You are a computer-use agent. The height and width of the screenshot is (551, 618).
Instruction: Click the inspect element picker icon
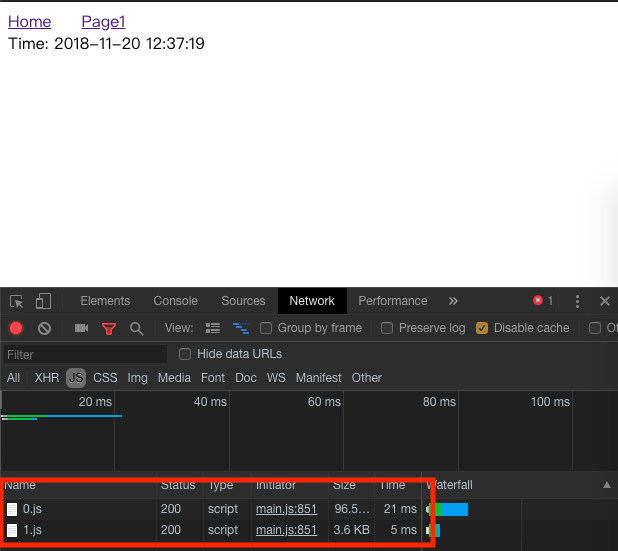click(x=17, y=302)
